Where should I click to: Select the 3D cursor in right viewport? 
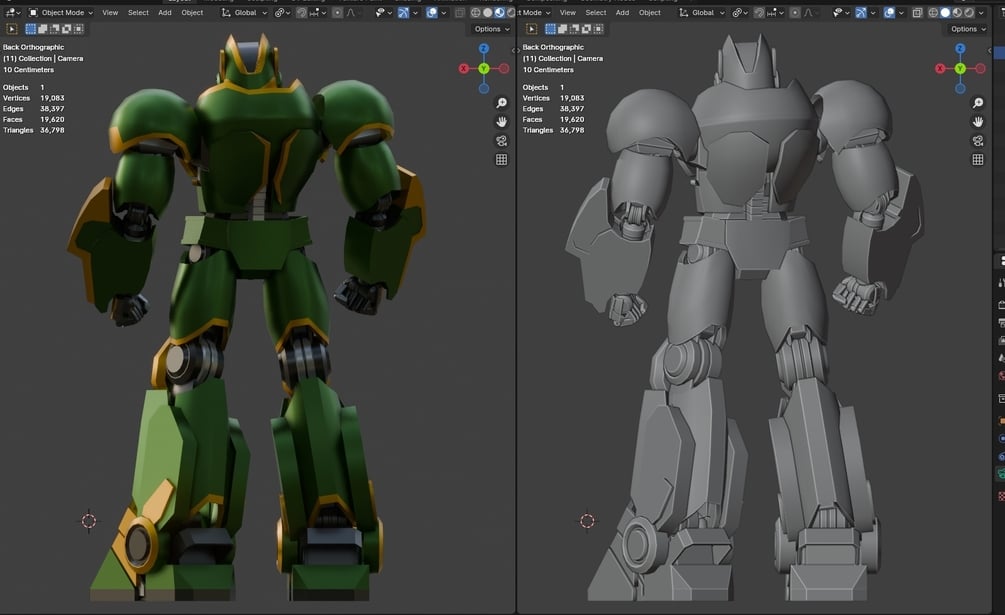coord(587,520)
